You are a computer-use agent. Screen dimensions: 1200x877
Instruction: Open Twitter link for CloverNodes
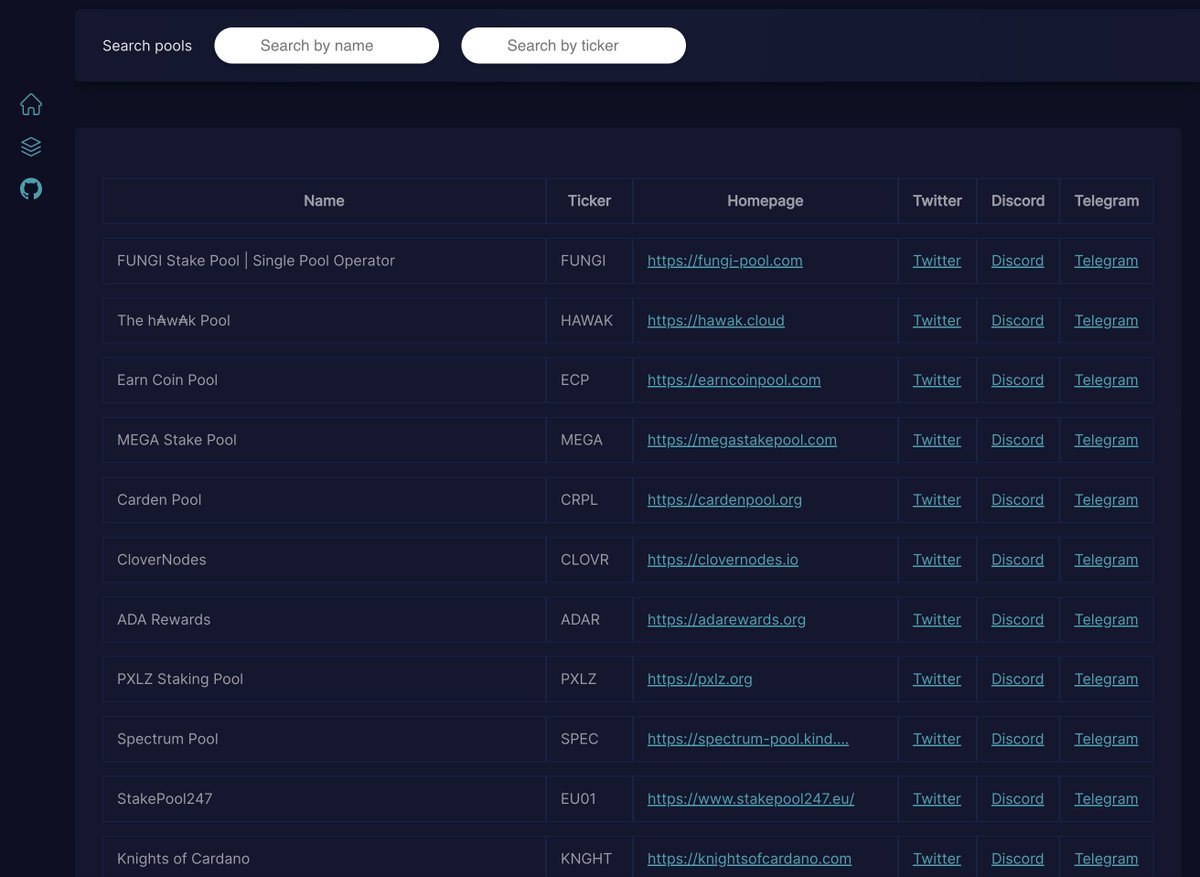(x=937, y=560)
